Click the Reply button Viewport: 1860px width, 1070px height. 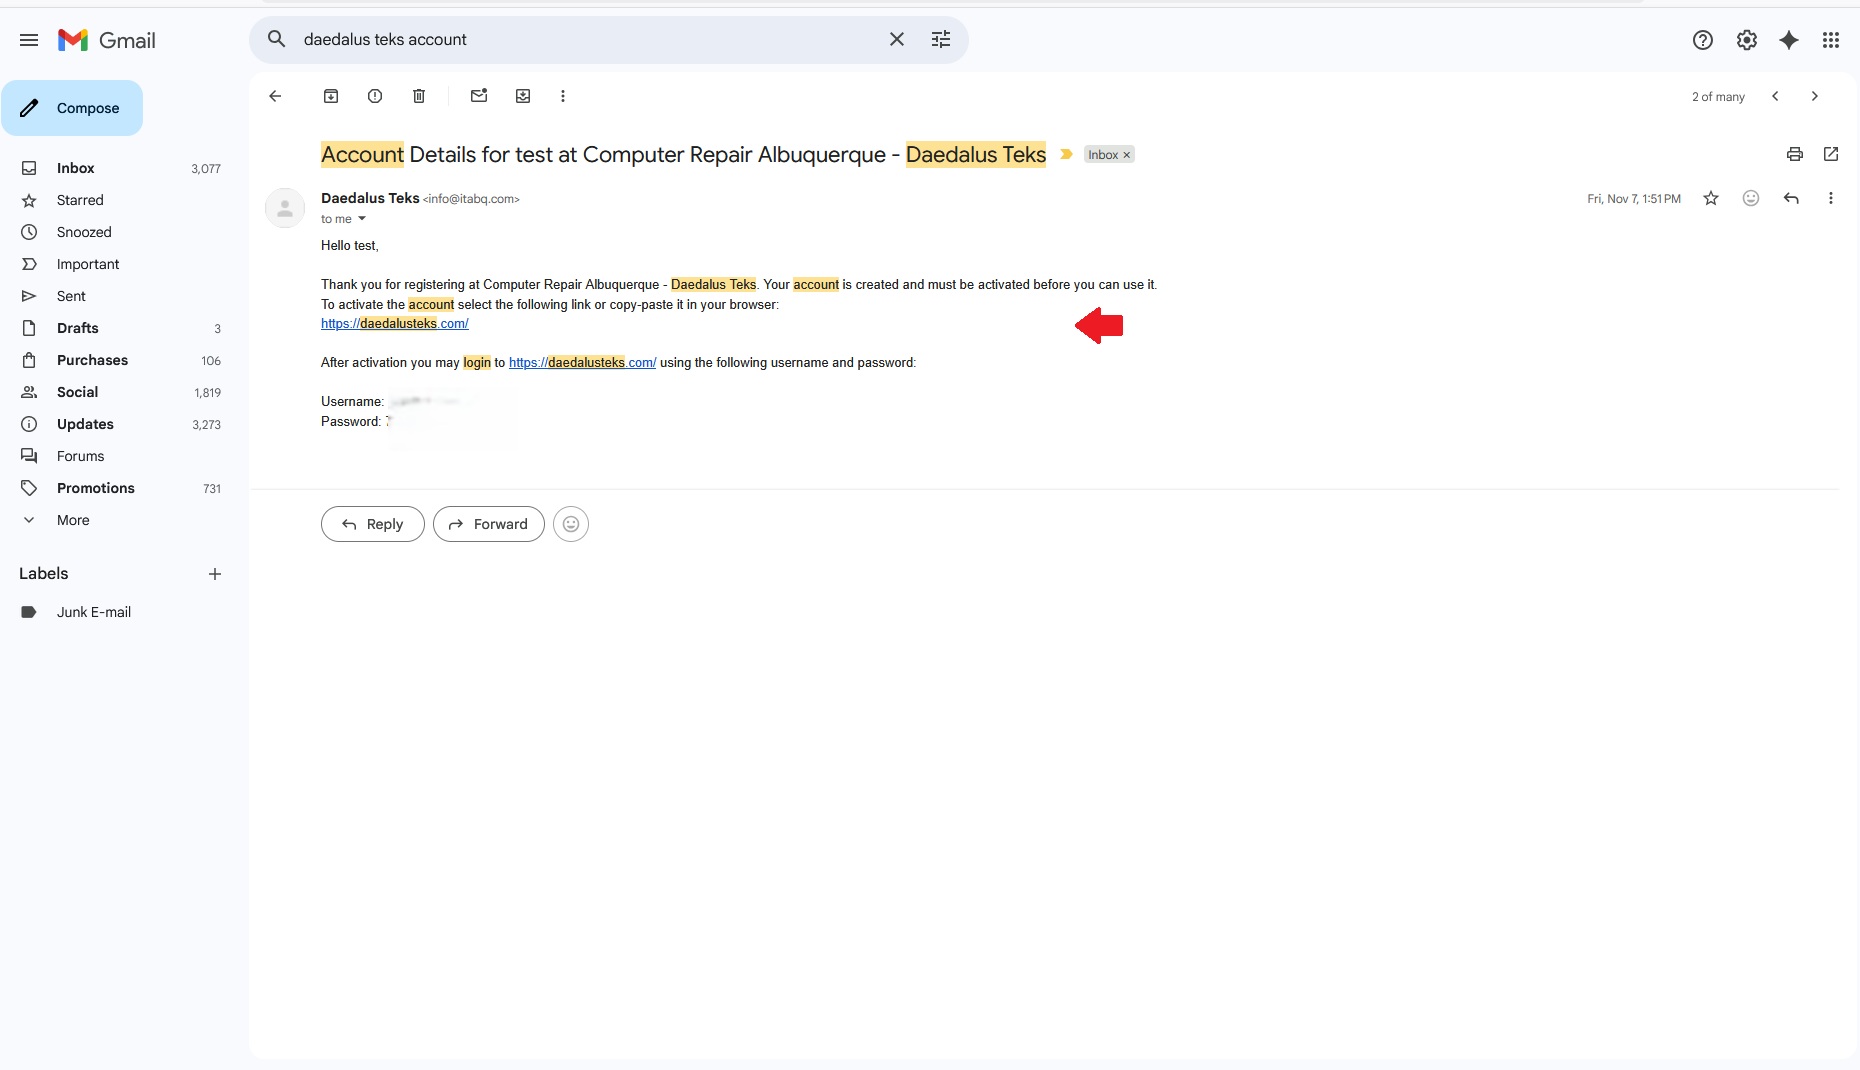pyautogui.click(x=373, y=524)
